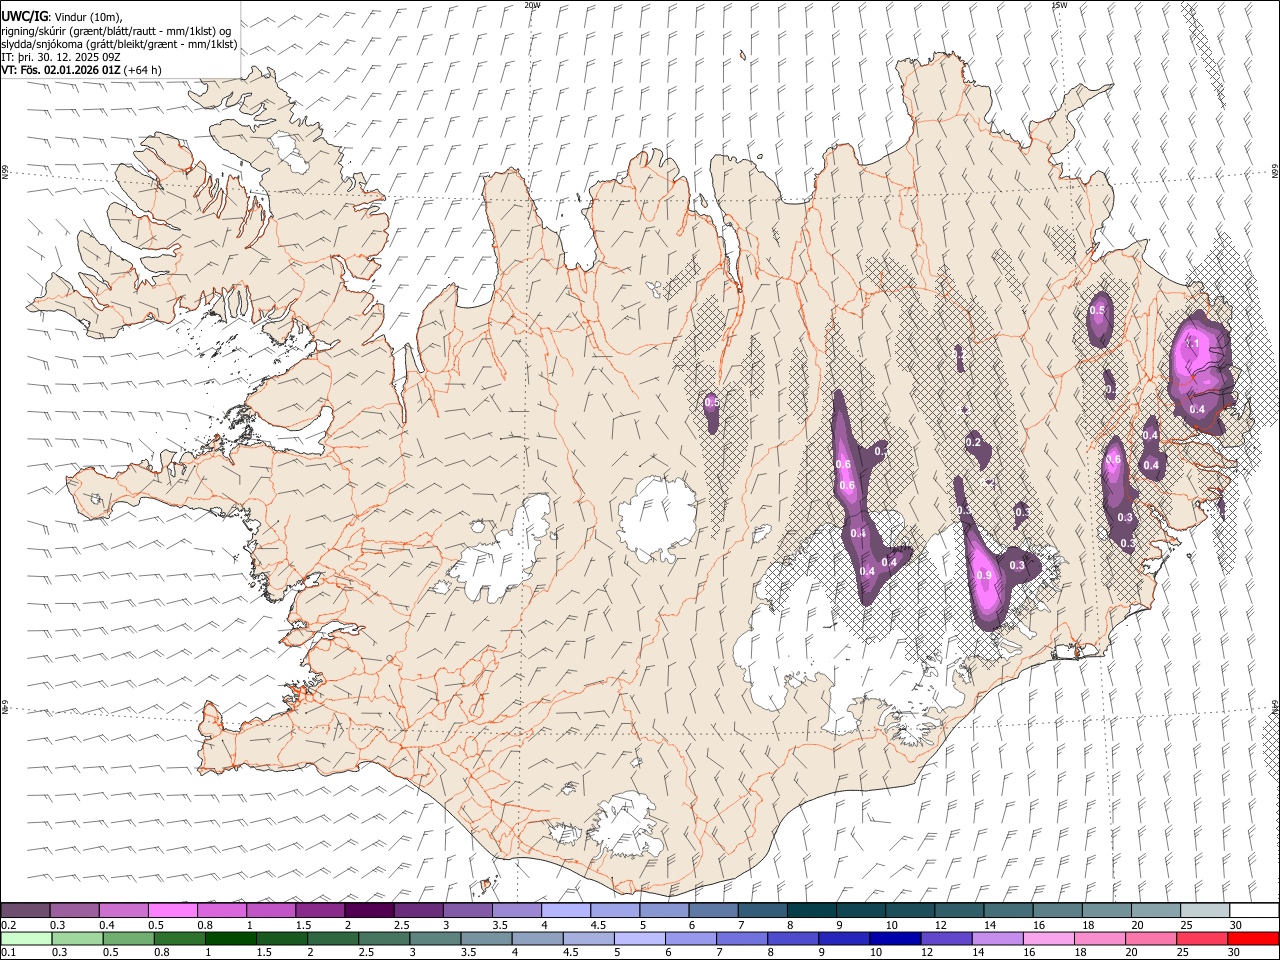Click the '25' label in the upper legend row

pyautogui.click(x=1186, y=925)
